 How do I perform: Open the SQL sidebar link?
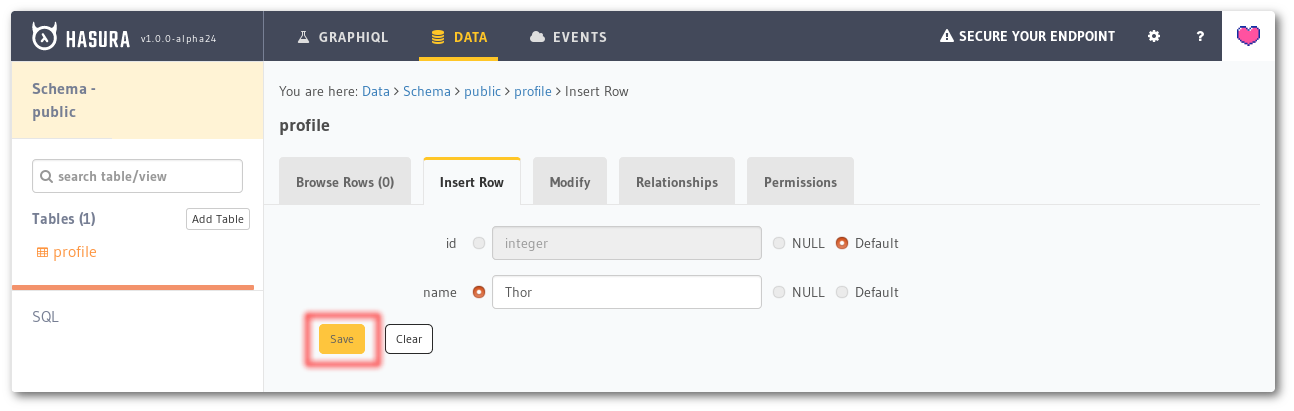(x=46, y=317)
